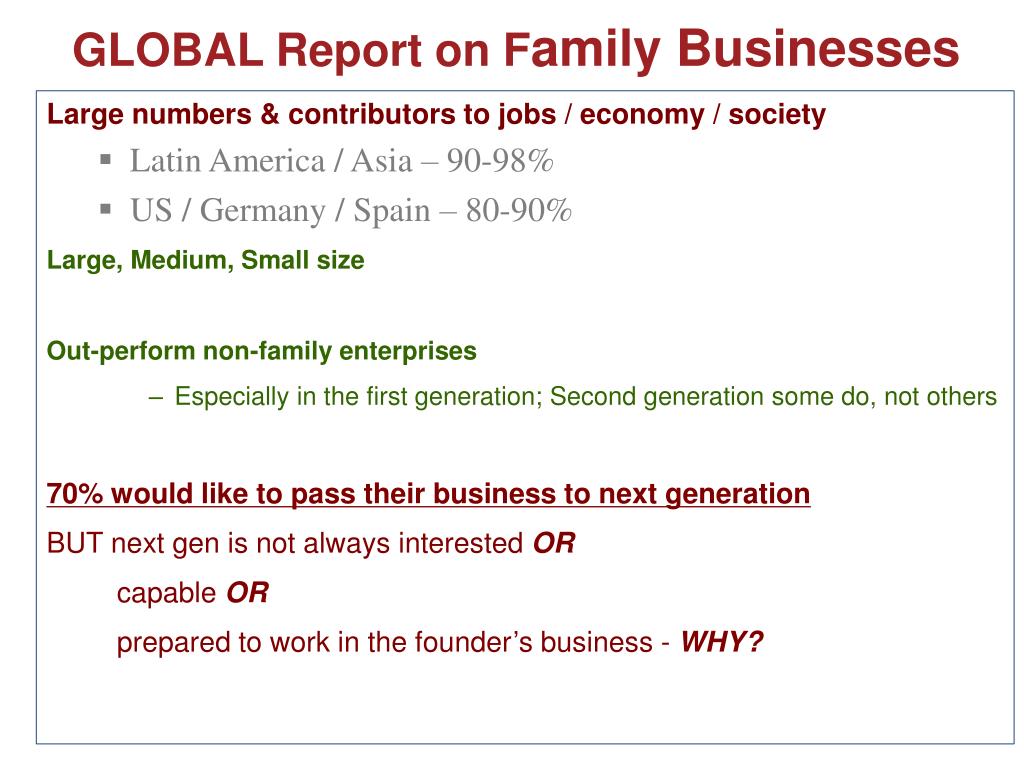
Task: Click the 80-90% figure
Action: pos(519,210)
